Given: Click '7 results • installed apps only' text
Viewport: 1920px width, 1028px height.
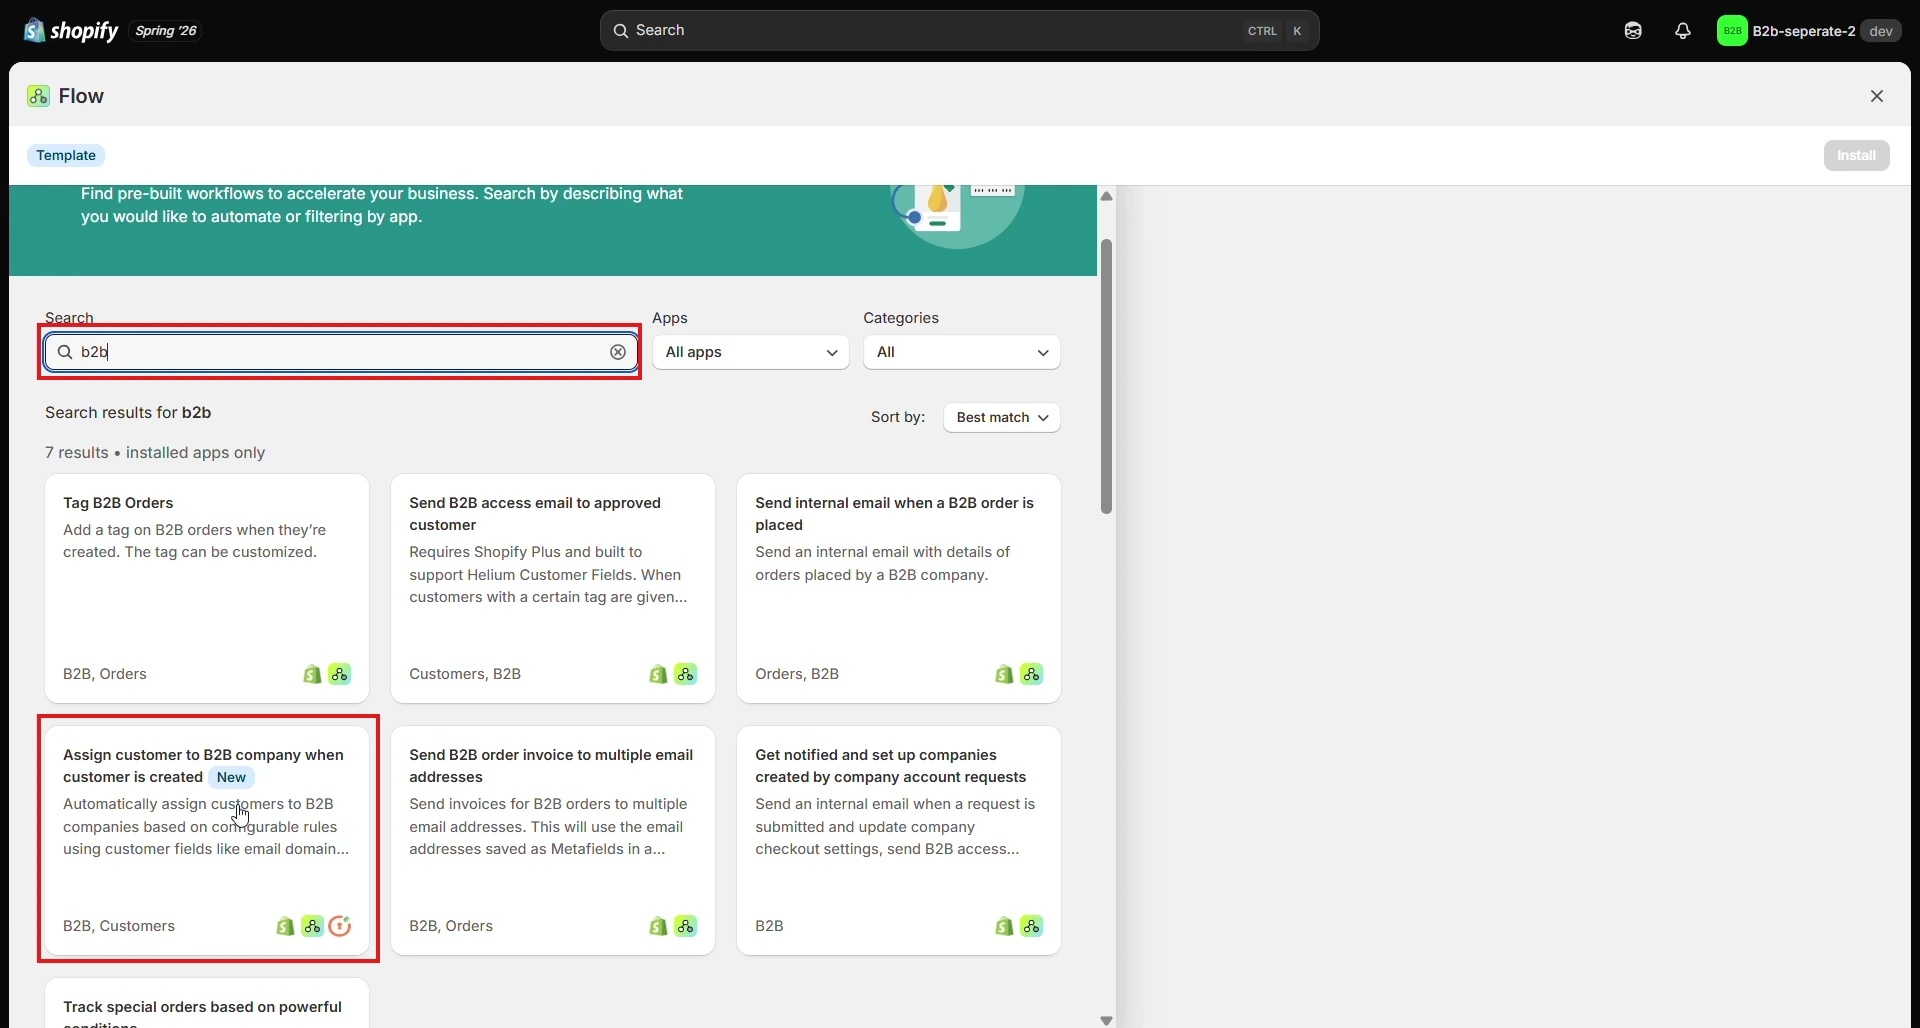Looking at the screenshot, I should pyautogui.click(x=155, y=453).
